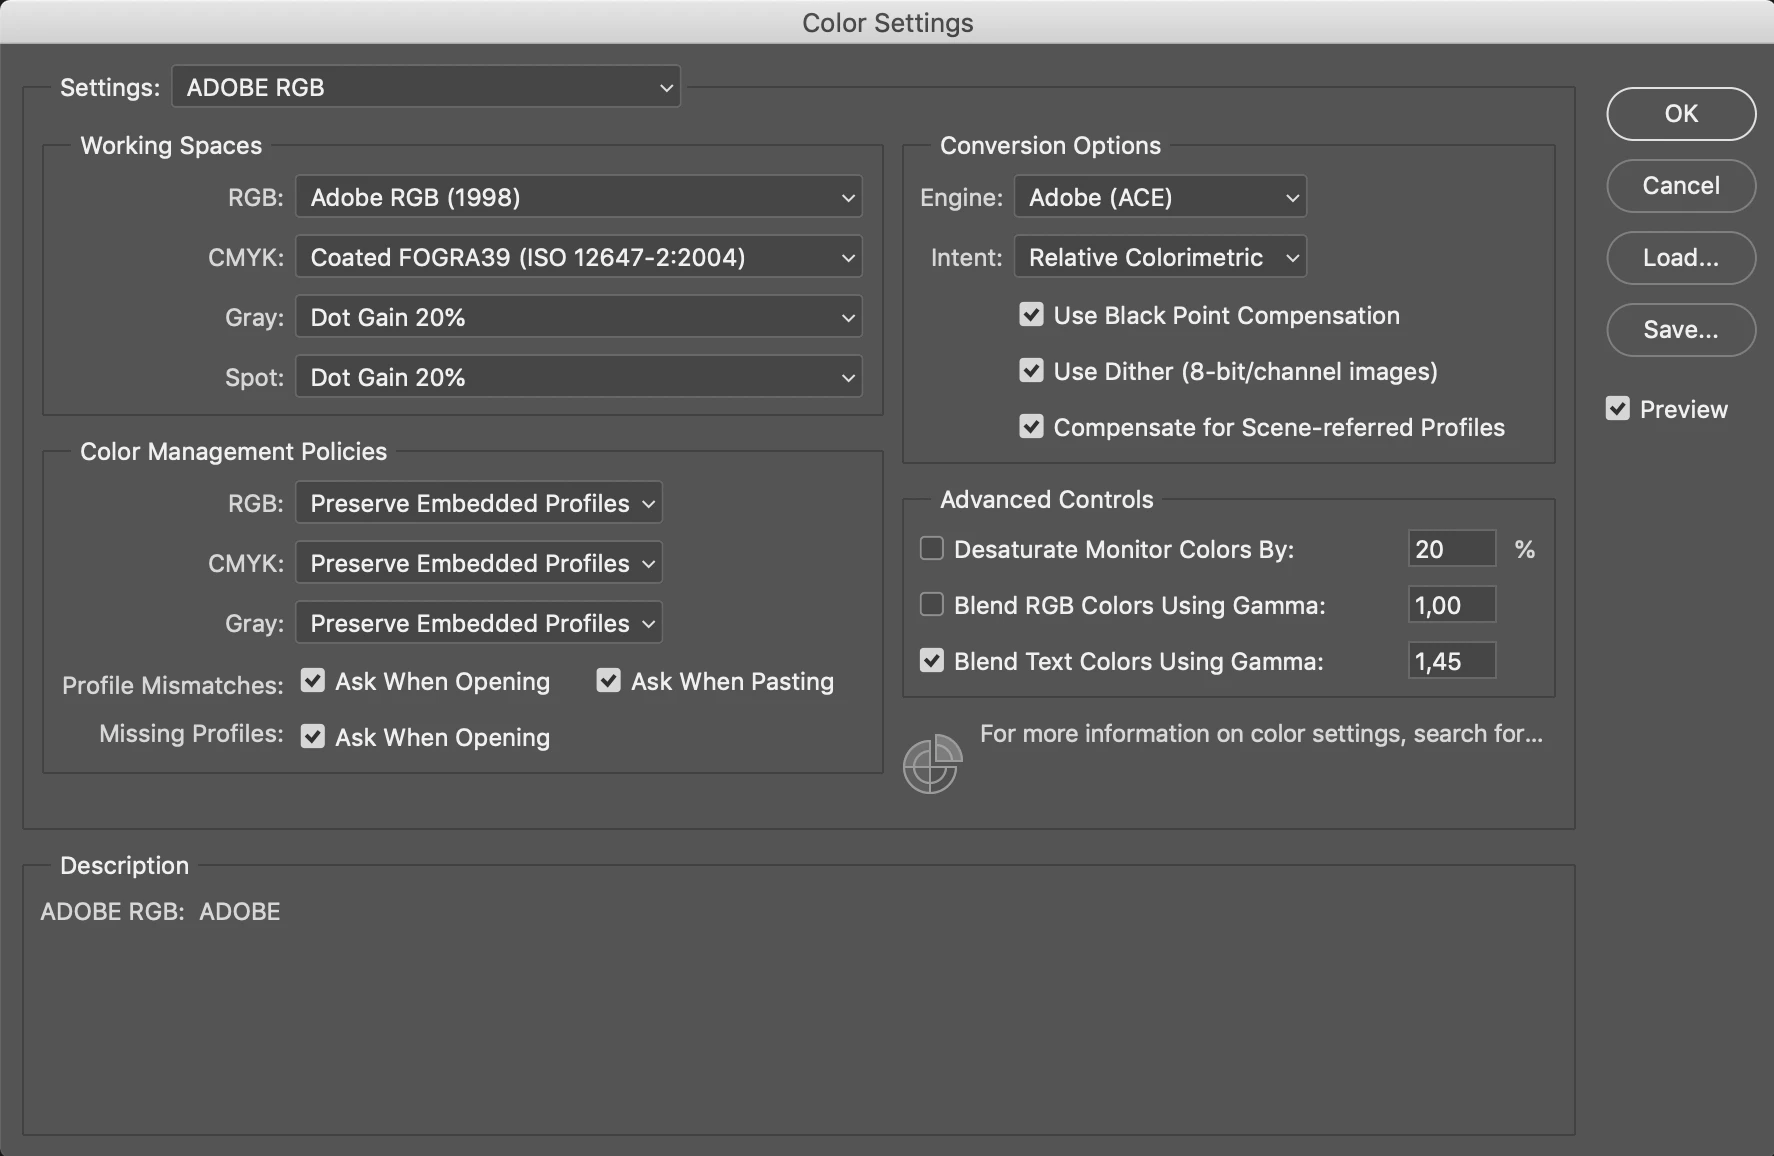Open the Engine dropdown Adobe (ACE)

tap(1160, 197)
